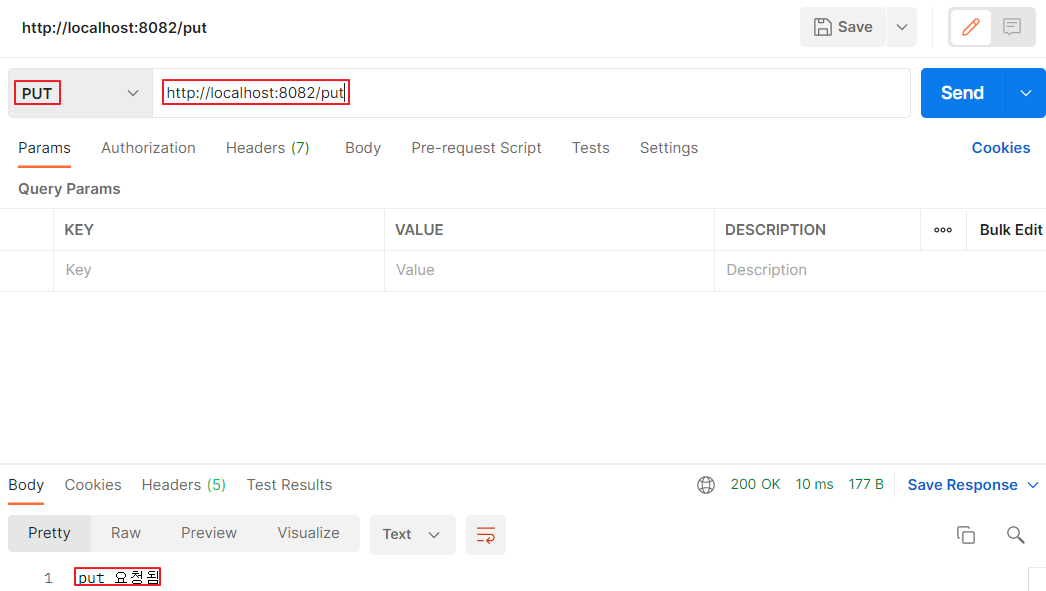
Task: Open the PUT HTTP method dropdown
Action: point(80,93)
